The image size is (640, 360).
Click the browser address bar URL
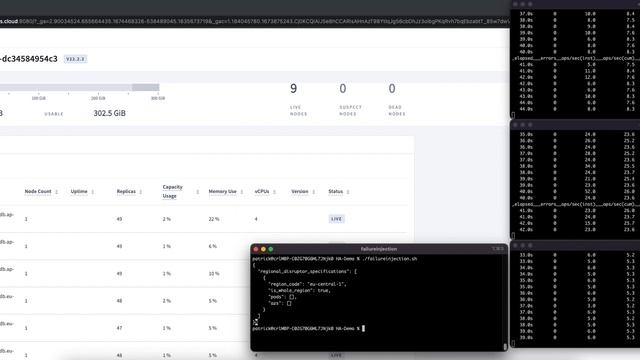pyautogui.click(x=255, y=21)
